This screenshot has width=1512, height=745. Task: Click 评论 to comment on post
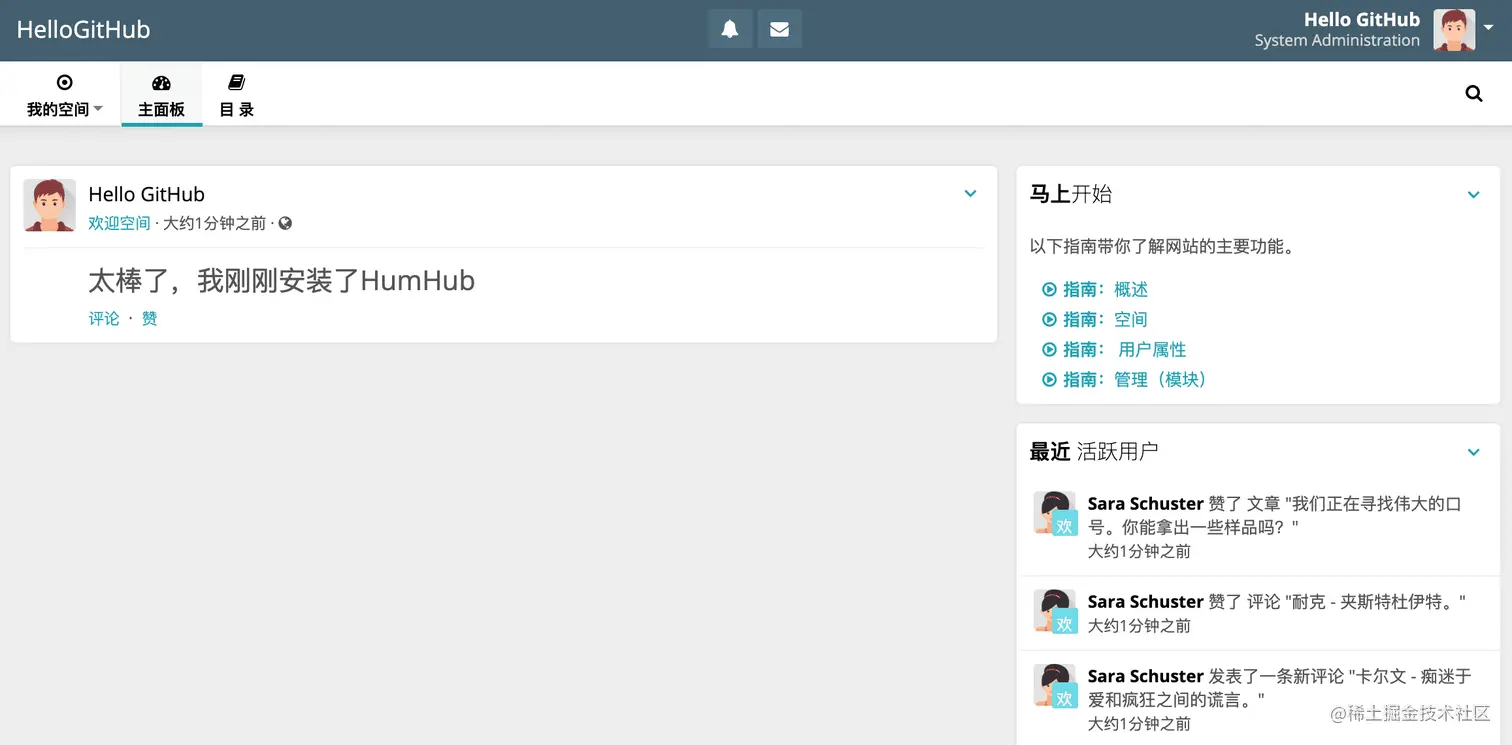(104, 318)
